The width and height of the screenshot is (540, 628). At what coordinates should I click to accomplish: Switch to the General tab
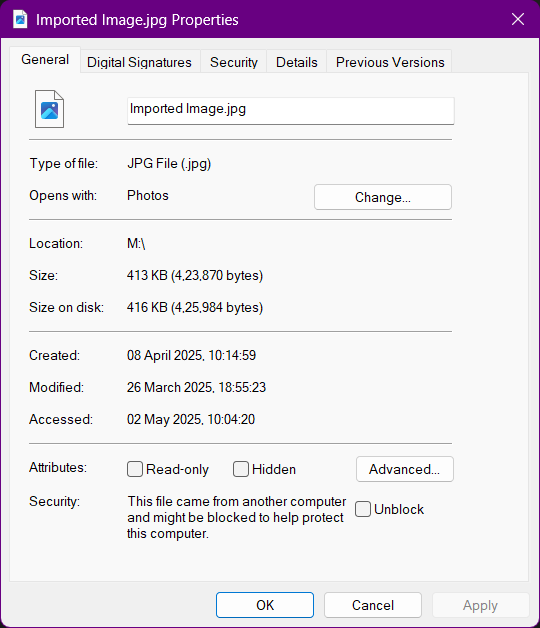[45, 60]
